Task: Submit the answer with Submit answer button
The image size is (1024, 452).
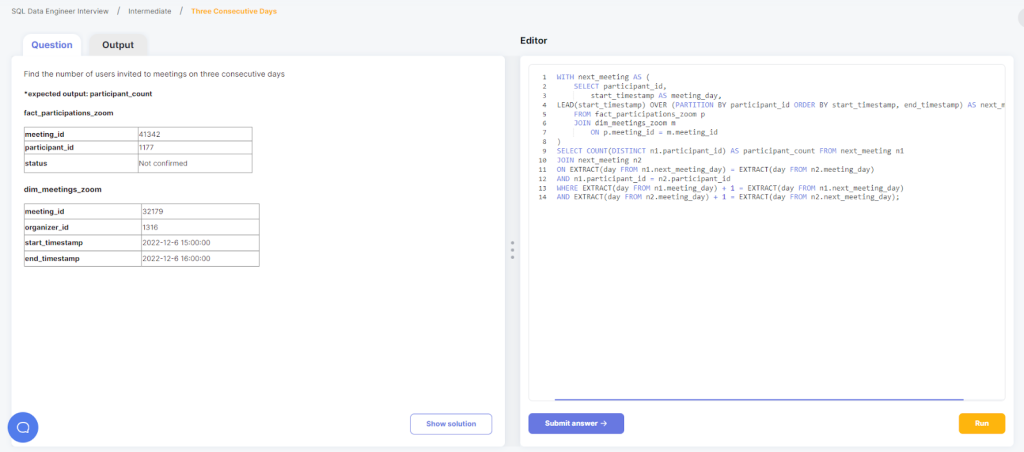Action: [575, 423]
